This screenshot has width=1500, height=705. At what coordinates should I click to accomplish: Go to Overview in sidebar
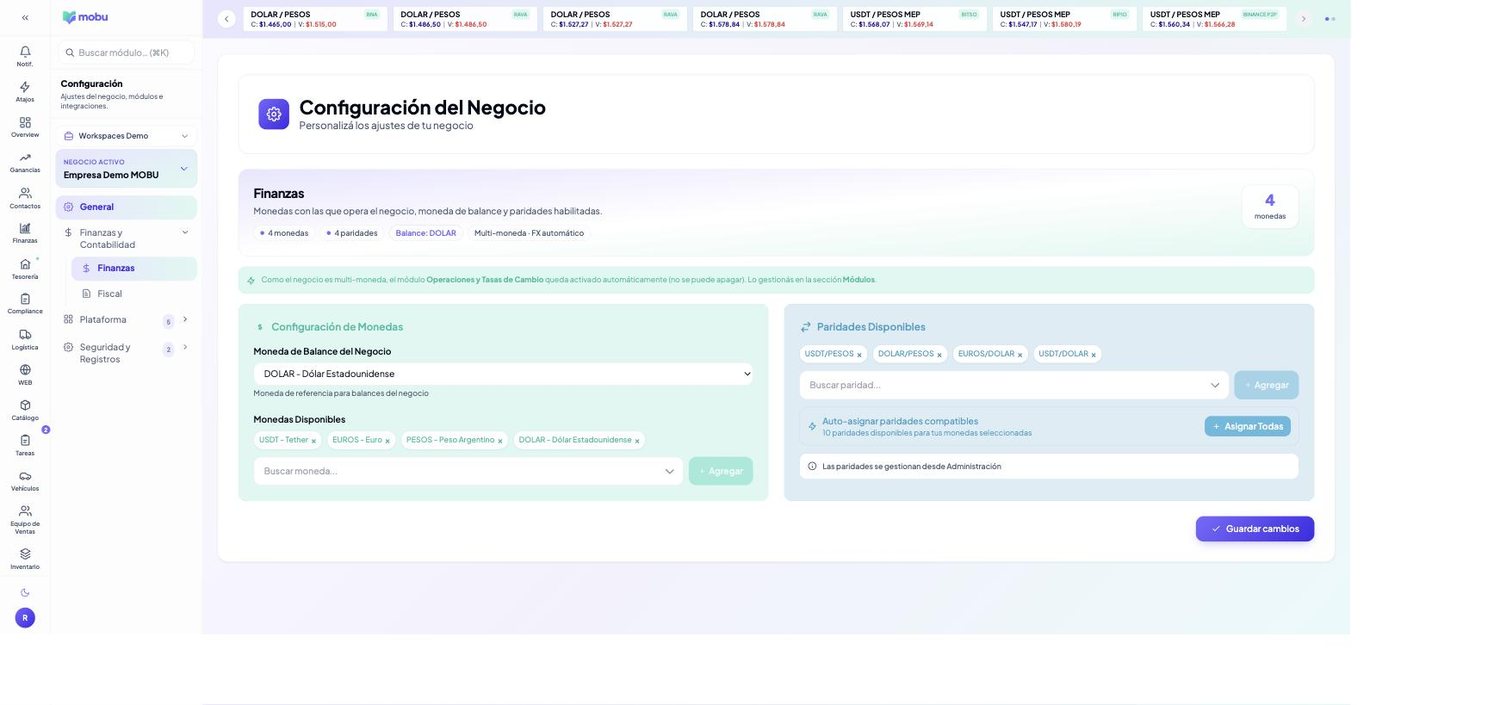(x=25, y=127)
